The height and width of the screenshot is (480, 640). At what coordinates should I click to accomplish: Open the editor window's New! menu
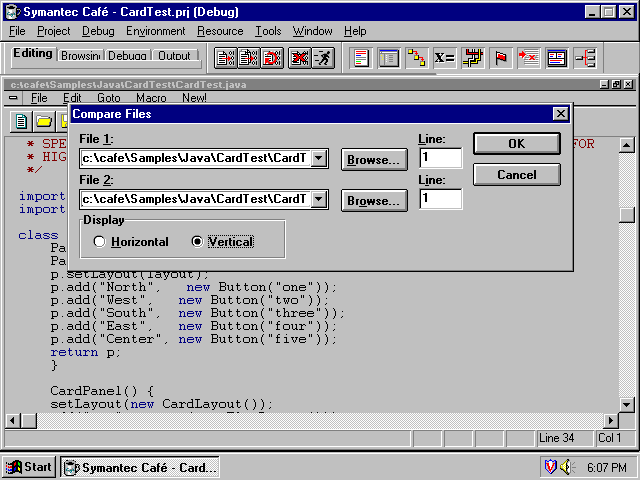(194, 98)
